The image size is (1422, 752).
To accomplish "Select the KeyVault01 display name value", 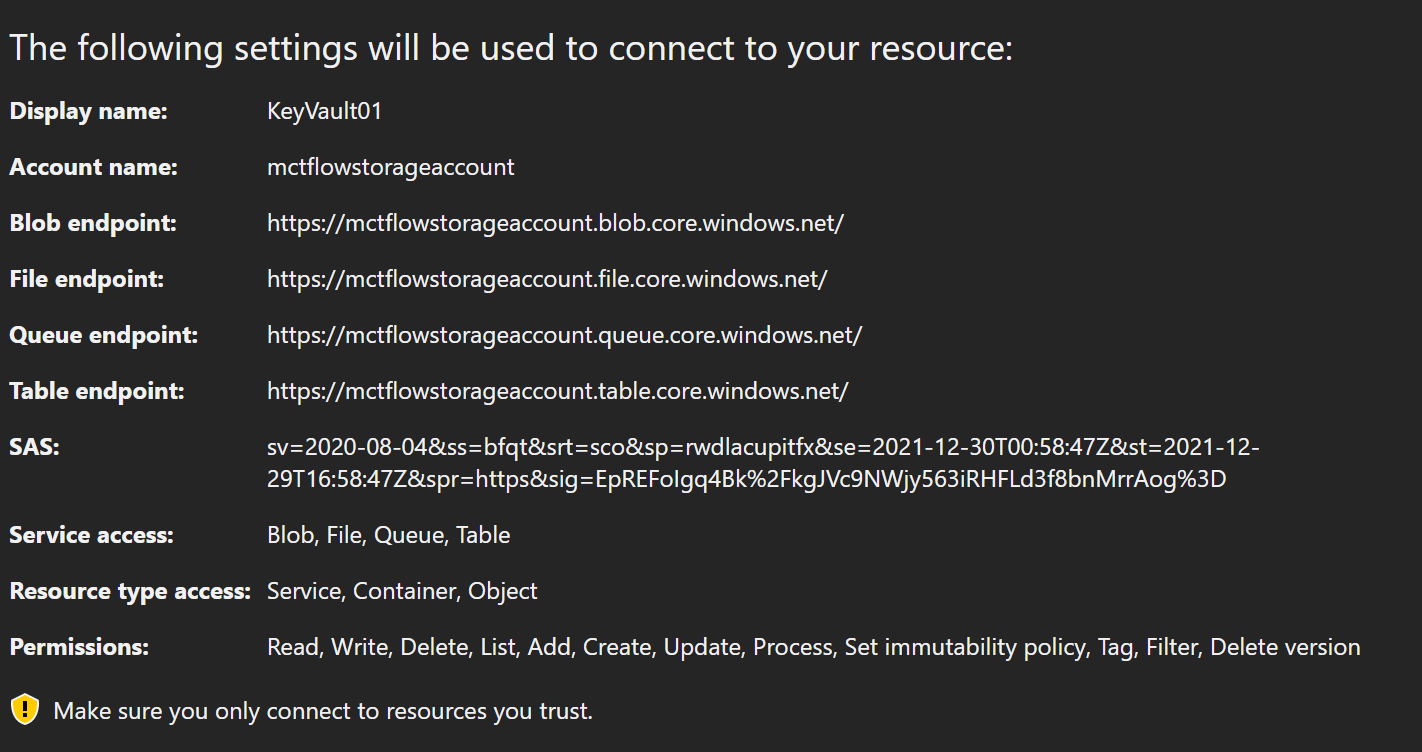I will click(x=324, y=111).
